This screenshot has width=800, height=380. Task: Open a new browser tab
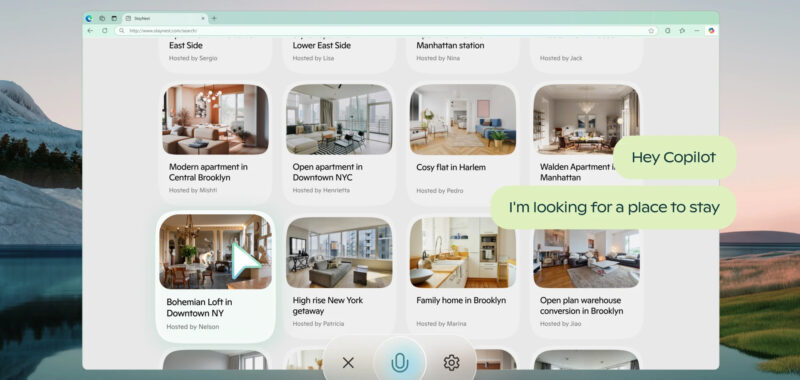coord(214,18)
